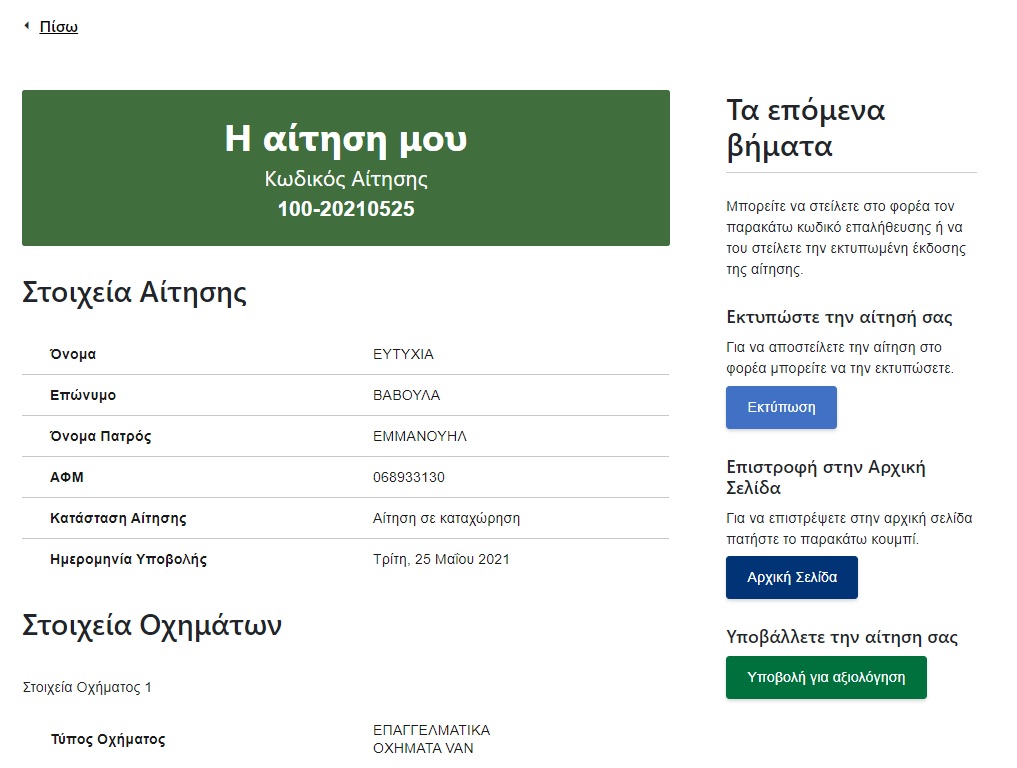Viewport: 1017px width, 768px height.
Task: Click the father's name value ΕΜΜΑΝΟΥΗΛ
Action: click(x=419, y=436)
